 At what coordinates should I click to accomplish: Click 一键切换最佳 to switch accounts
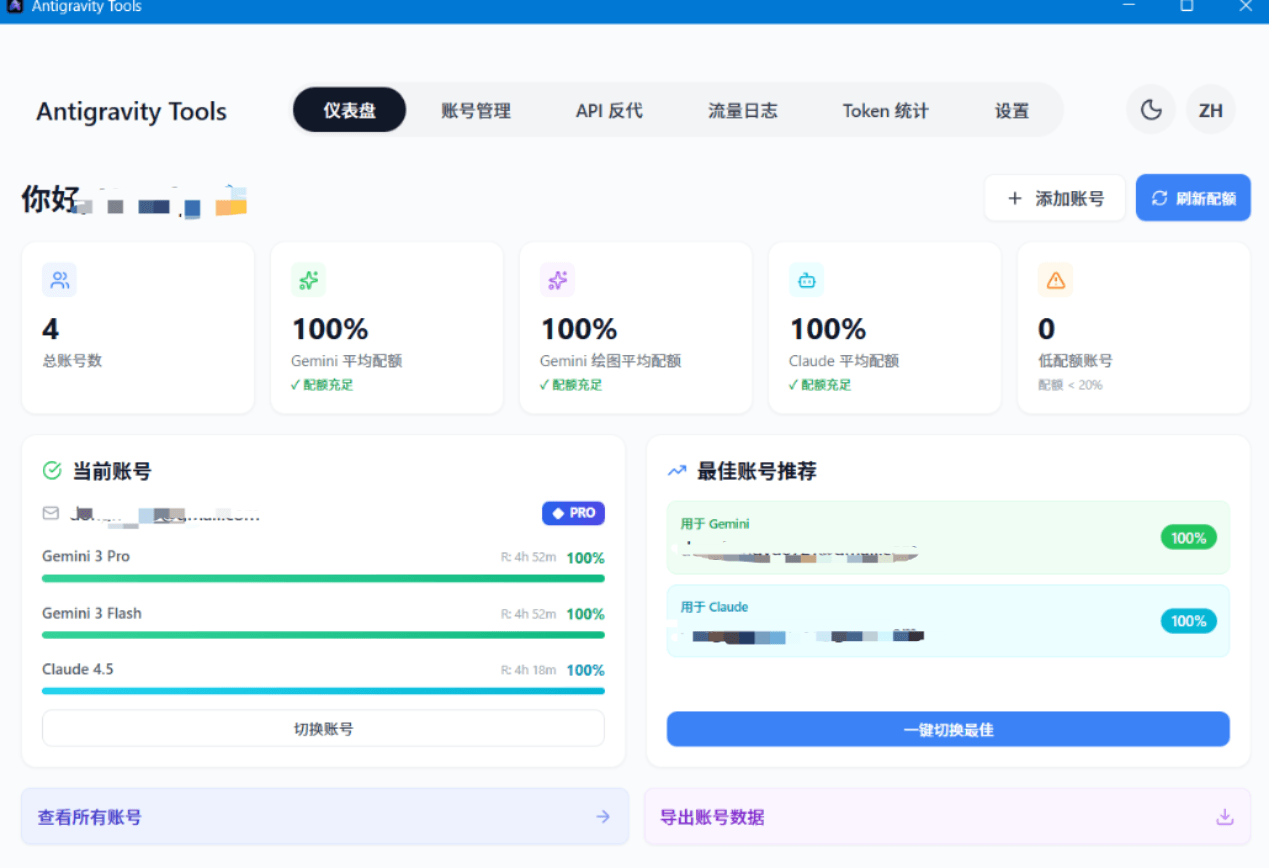click(947, 729)
